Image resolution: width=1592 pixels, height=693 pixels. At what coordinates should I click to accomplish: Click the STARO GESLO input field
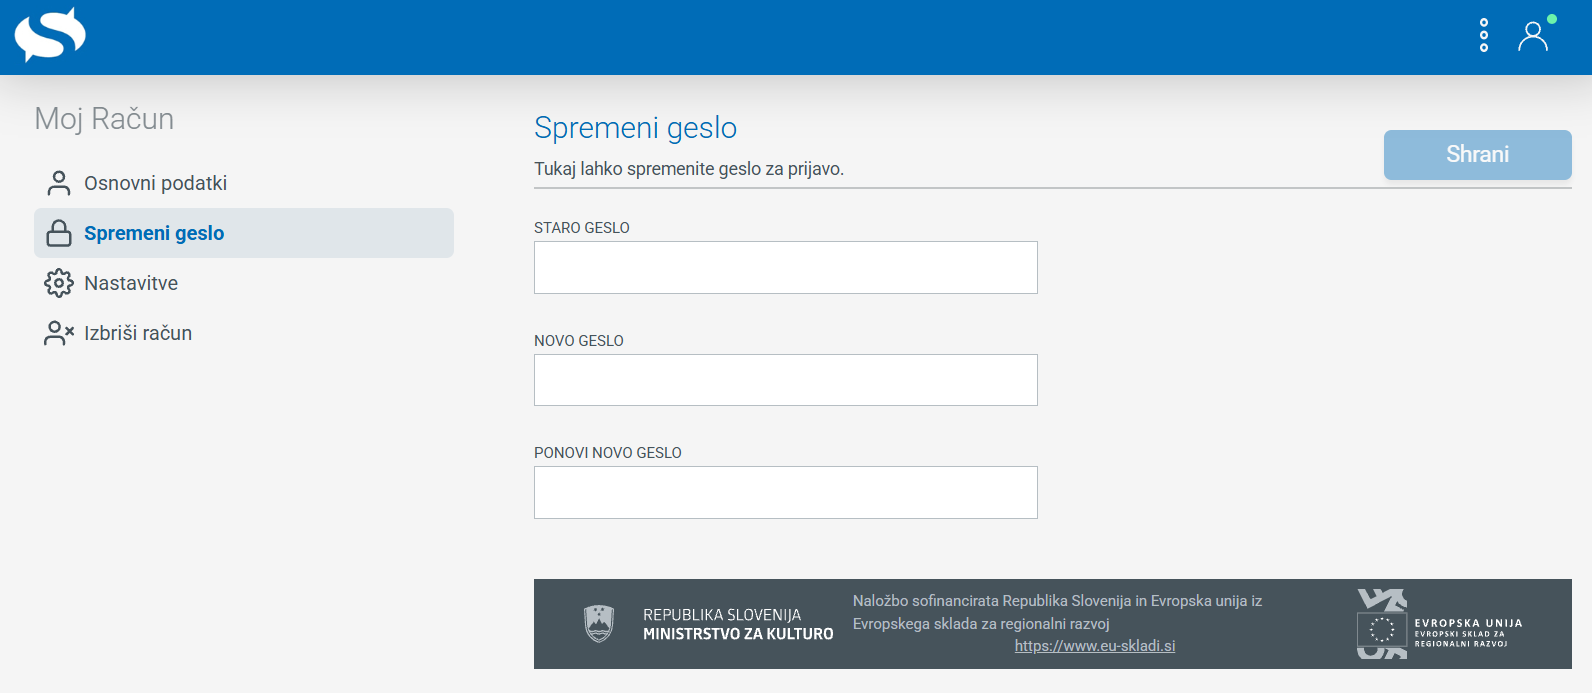(785, 267)
